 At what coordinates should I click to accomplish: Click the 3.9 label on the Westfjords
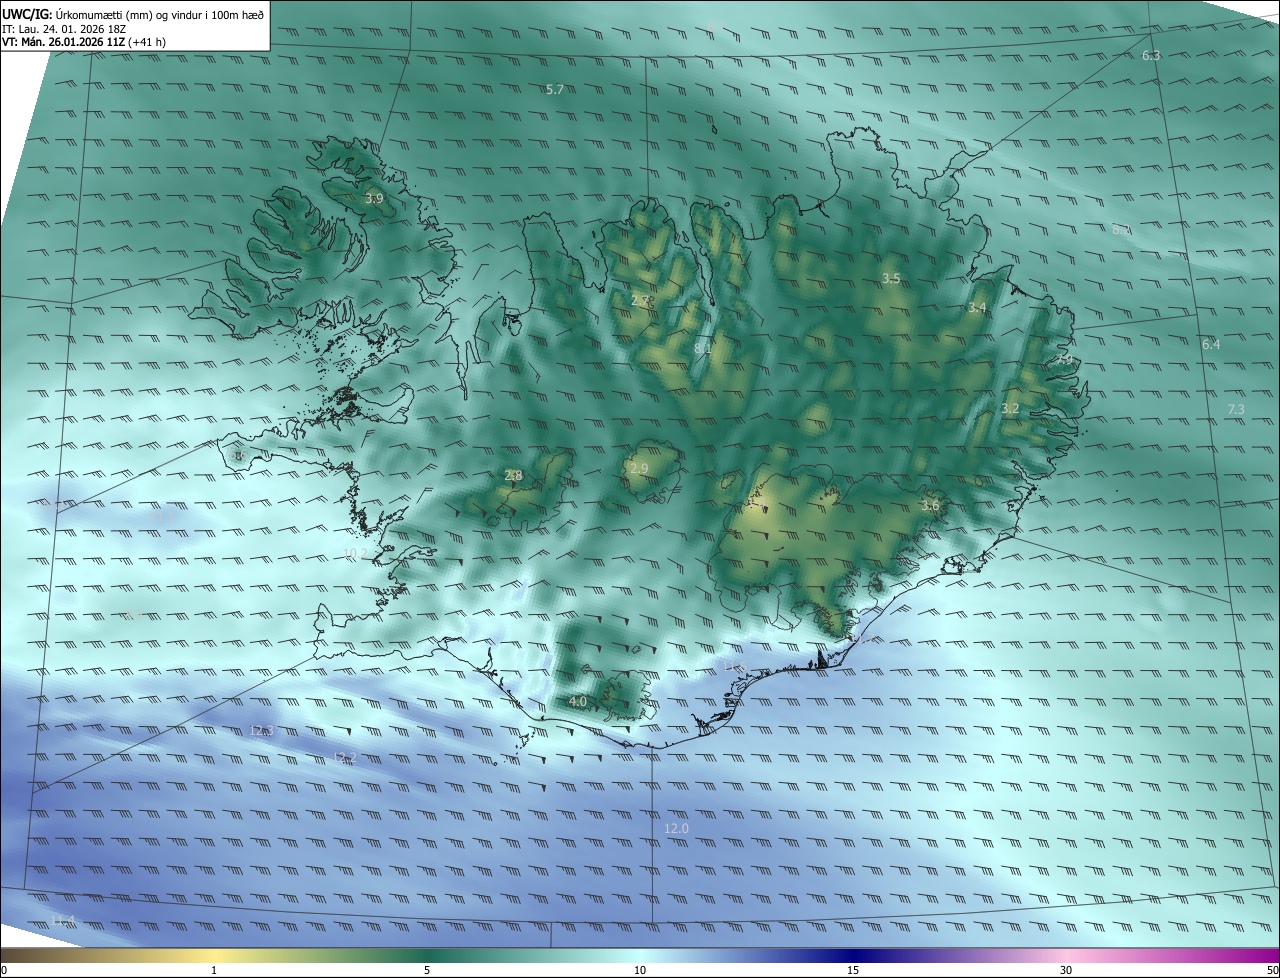coord(374,199)
